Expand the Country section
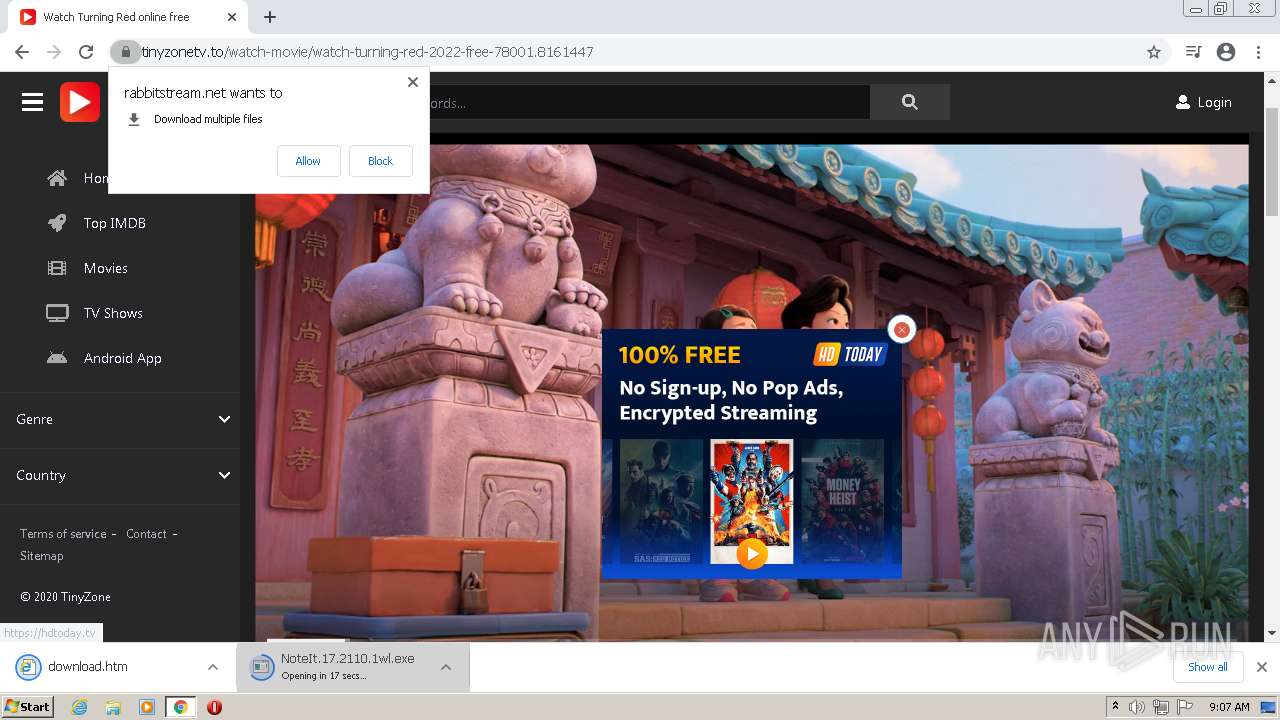The image size is (1280, 720). pos(120,475)
